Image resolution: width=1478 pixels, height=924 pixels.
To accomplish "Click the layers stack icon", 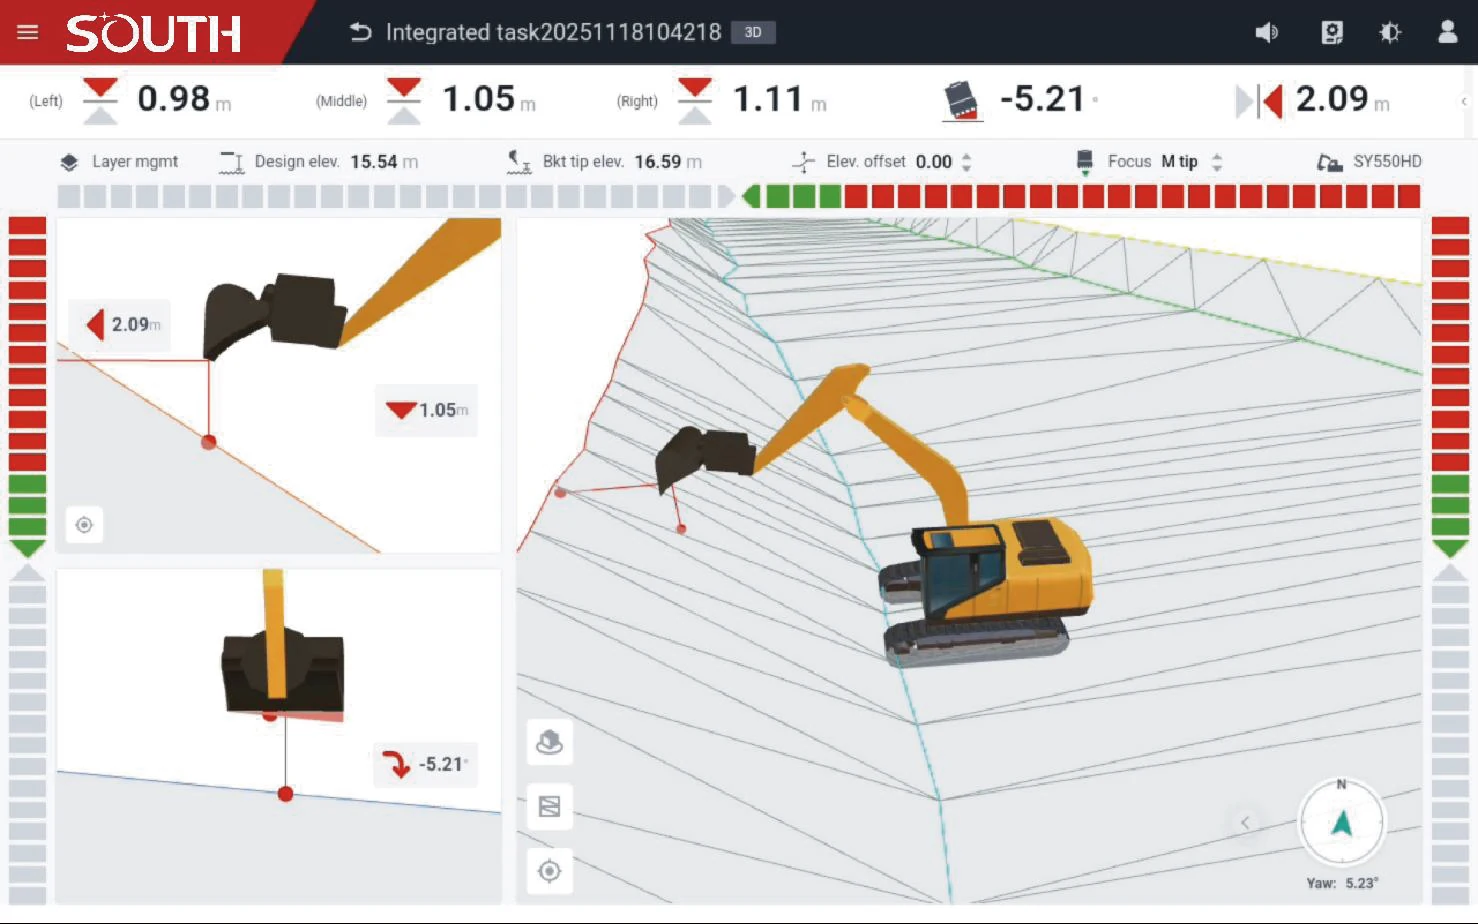I will pyautogui.click(x=69, y=162).
